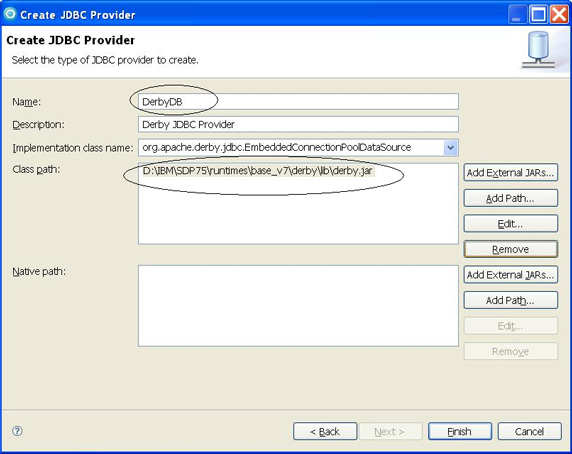Click Add External JARs for Class path
This screenshot has width=572, height=454.
[511, 172]
